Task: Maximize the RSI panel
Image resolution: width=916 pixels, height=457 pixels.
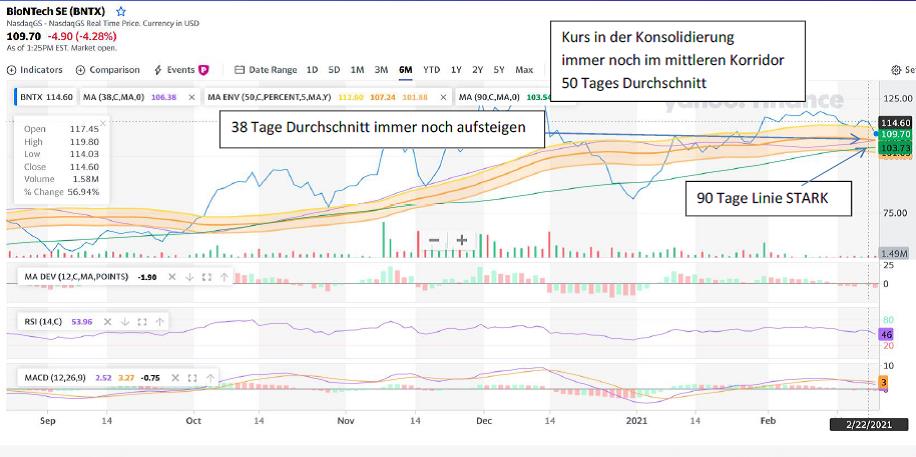Action: pos(142,321)
